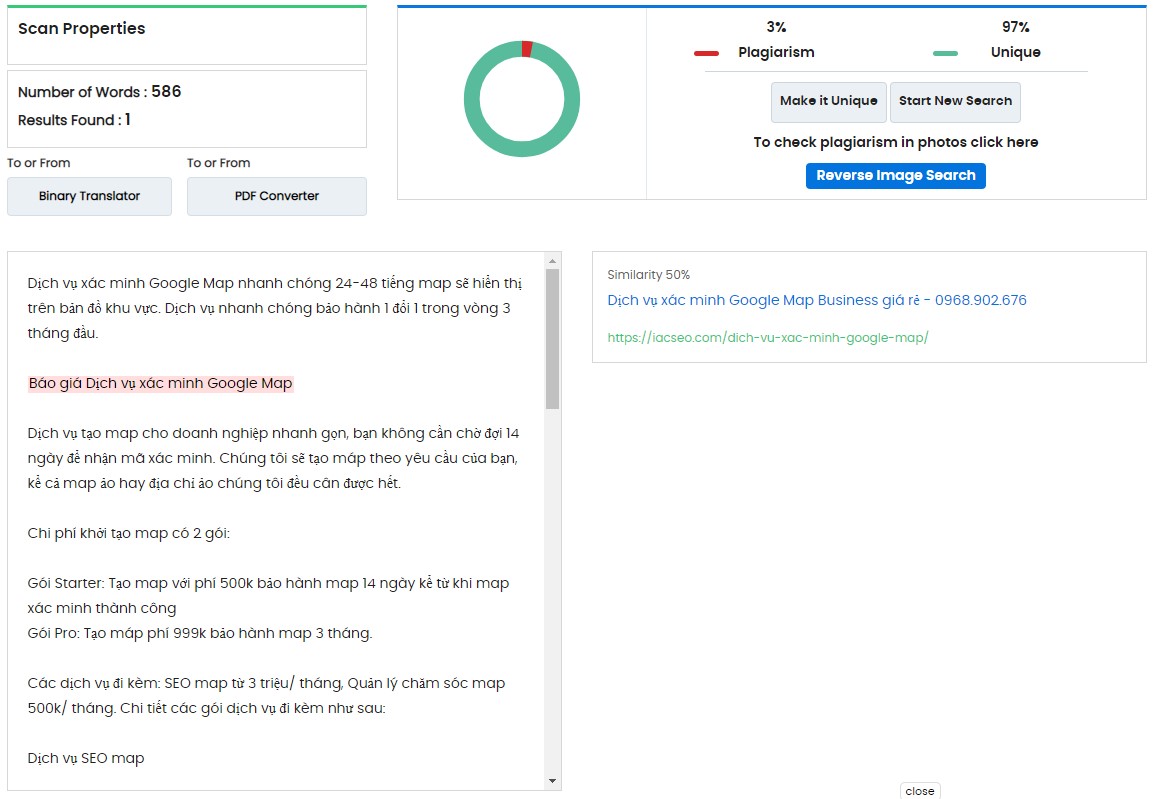Click the scrollbar up arrow
The image size is (1153, 799).
552,261
